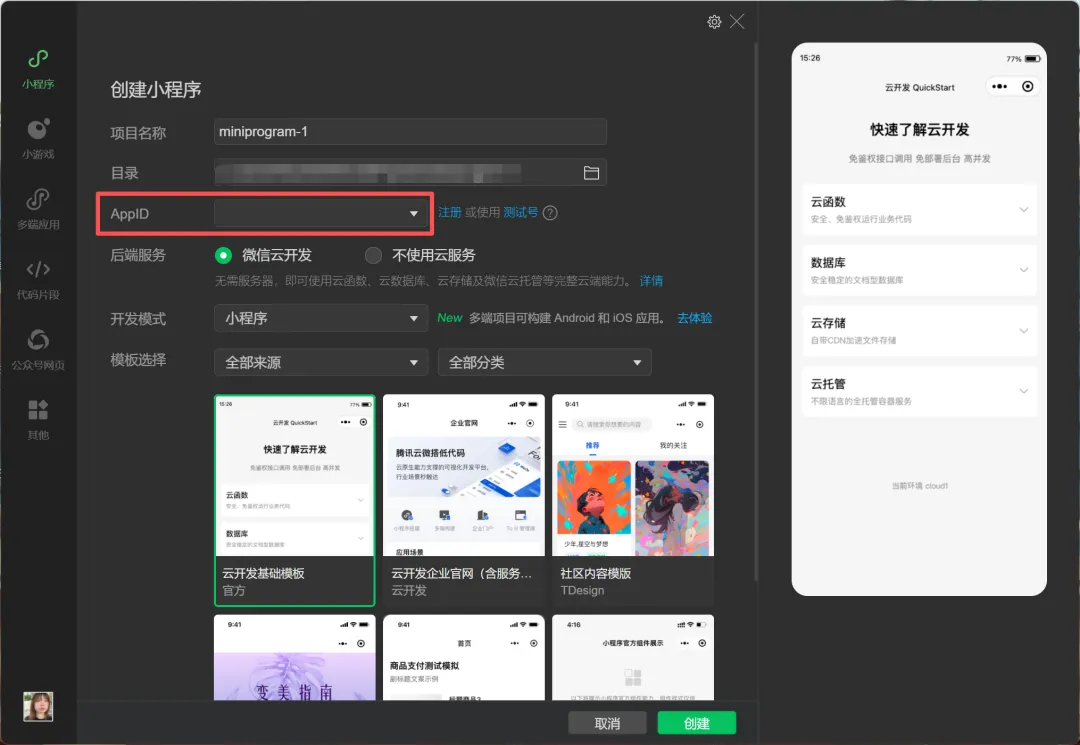Open the 代码片段 sidebar category
Viewport: 1080px width, 745px height.
38,280
